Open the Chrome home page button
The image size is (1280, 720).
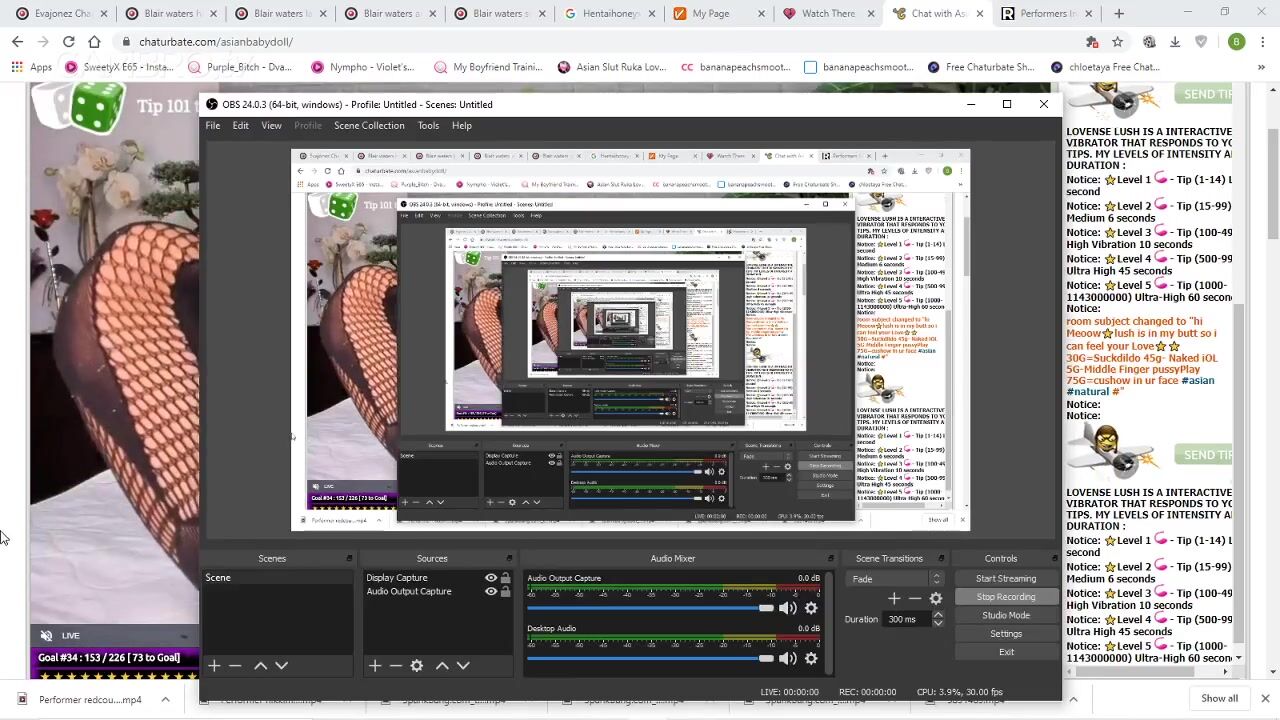(94, 41)
